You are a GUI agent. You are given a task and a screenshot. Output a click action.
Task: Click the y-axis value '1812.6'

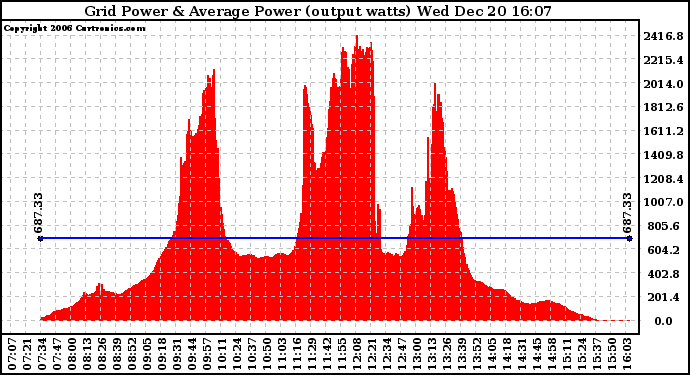tap(663, 107)
